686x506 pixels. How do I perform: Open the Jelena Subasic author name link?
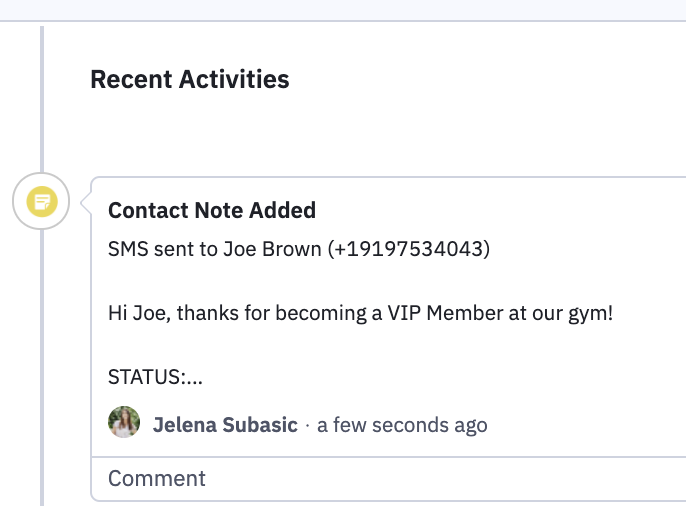(x=225, y=425)
